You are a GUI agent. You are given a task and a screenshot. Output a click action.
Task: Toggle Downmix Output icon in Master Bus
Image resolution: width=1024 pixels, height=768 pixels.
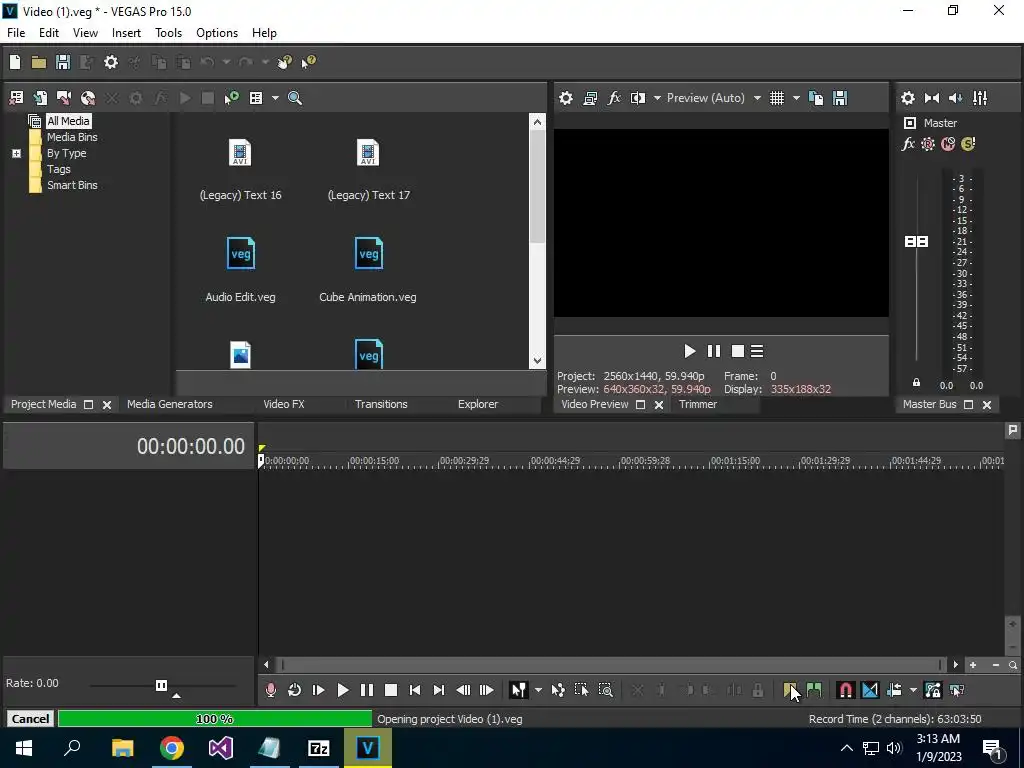932,98
